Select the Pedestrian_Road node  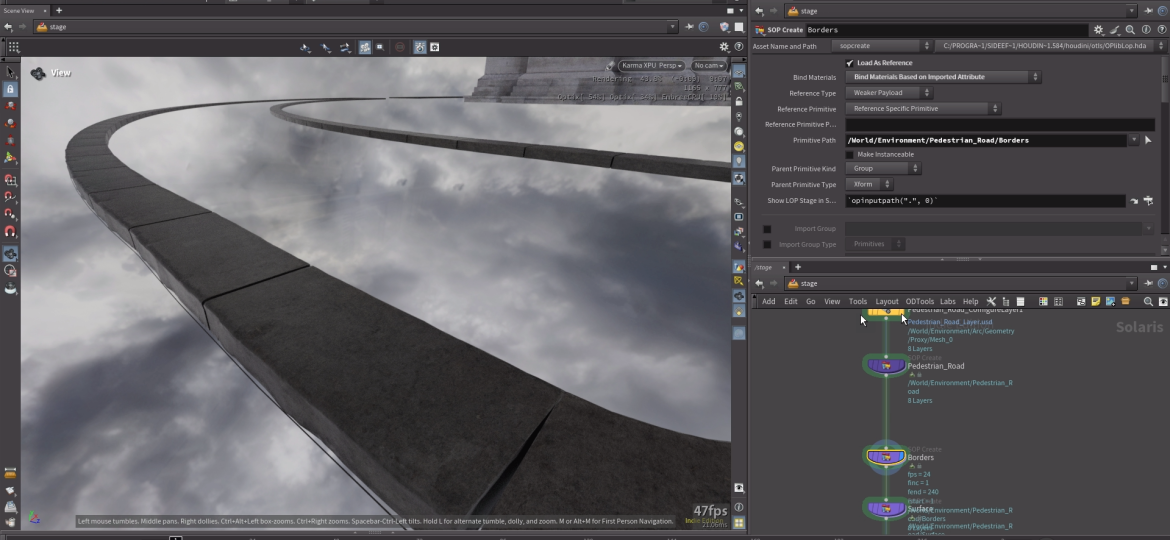point(885,366)
